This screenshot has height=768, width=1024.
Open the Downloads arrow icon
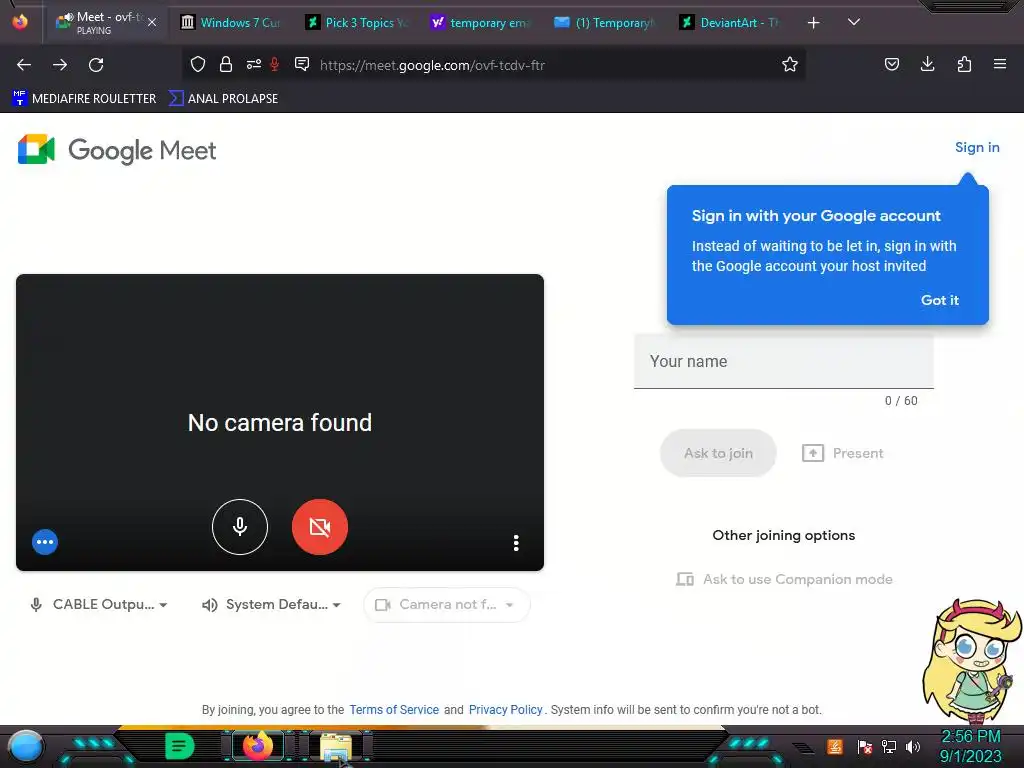[927, 64]
